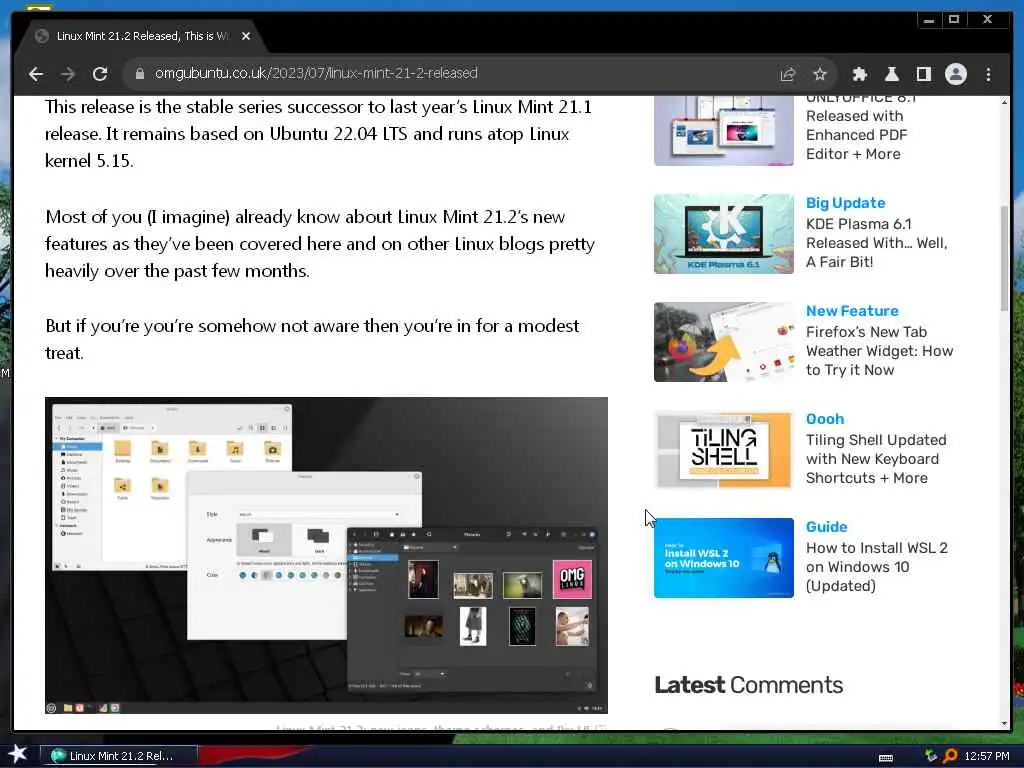Open Chrome Labs flask icon

pyautogui.click(x=891, y=74)
